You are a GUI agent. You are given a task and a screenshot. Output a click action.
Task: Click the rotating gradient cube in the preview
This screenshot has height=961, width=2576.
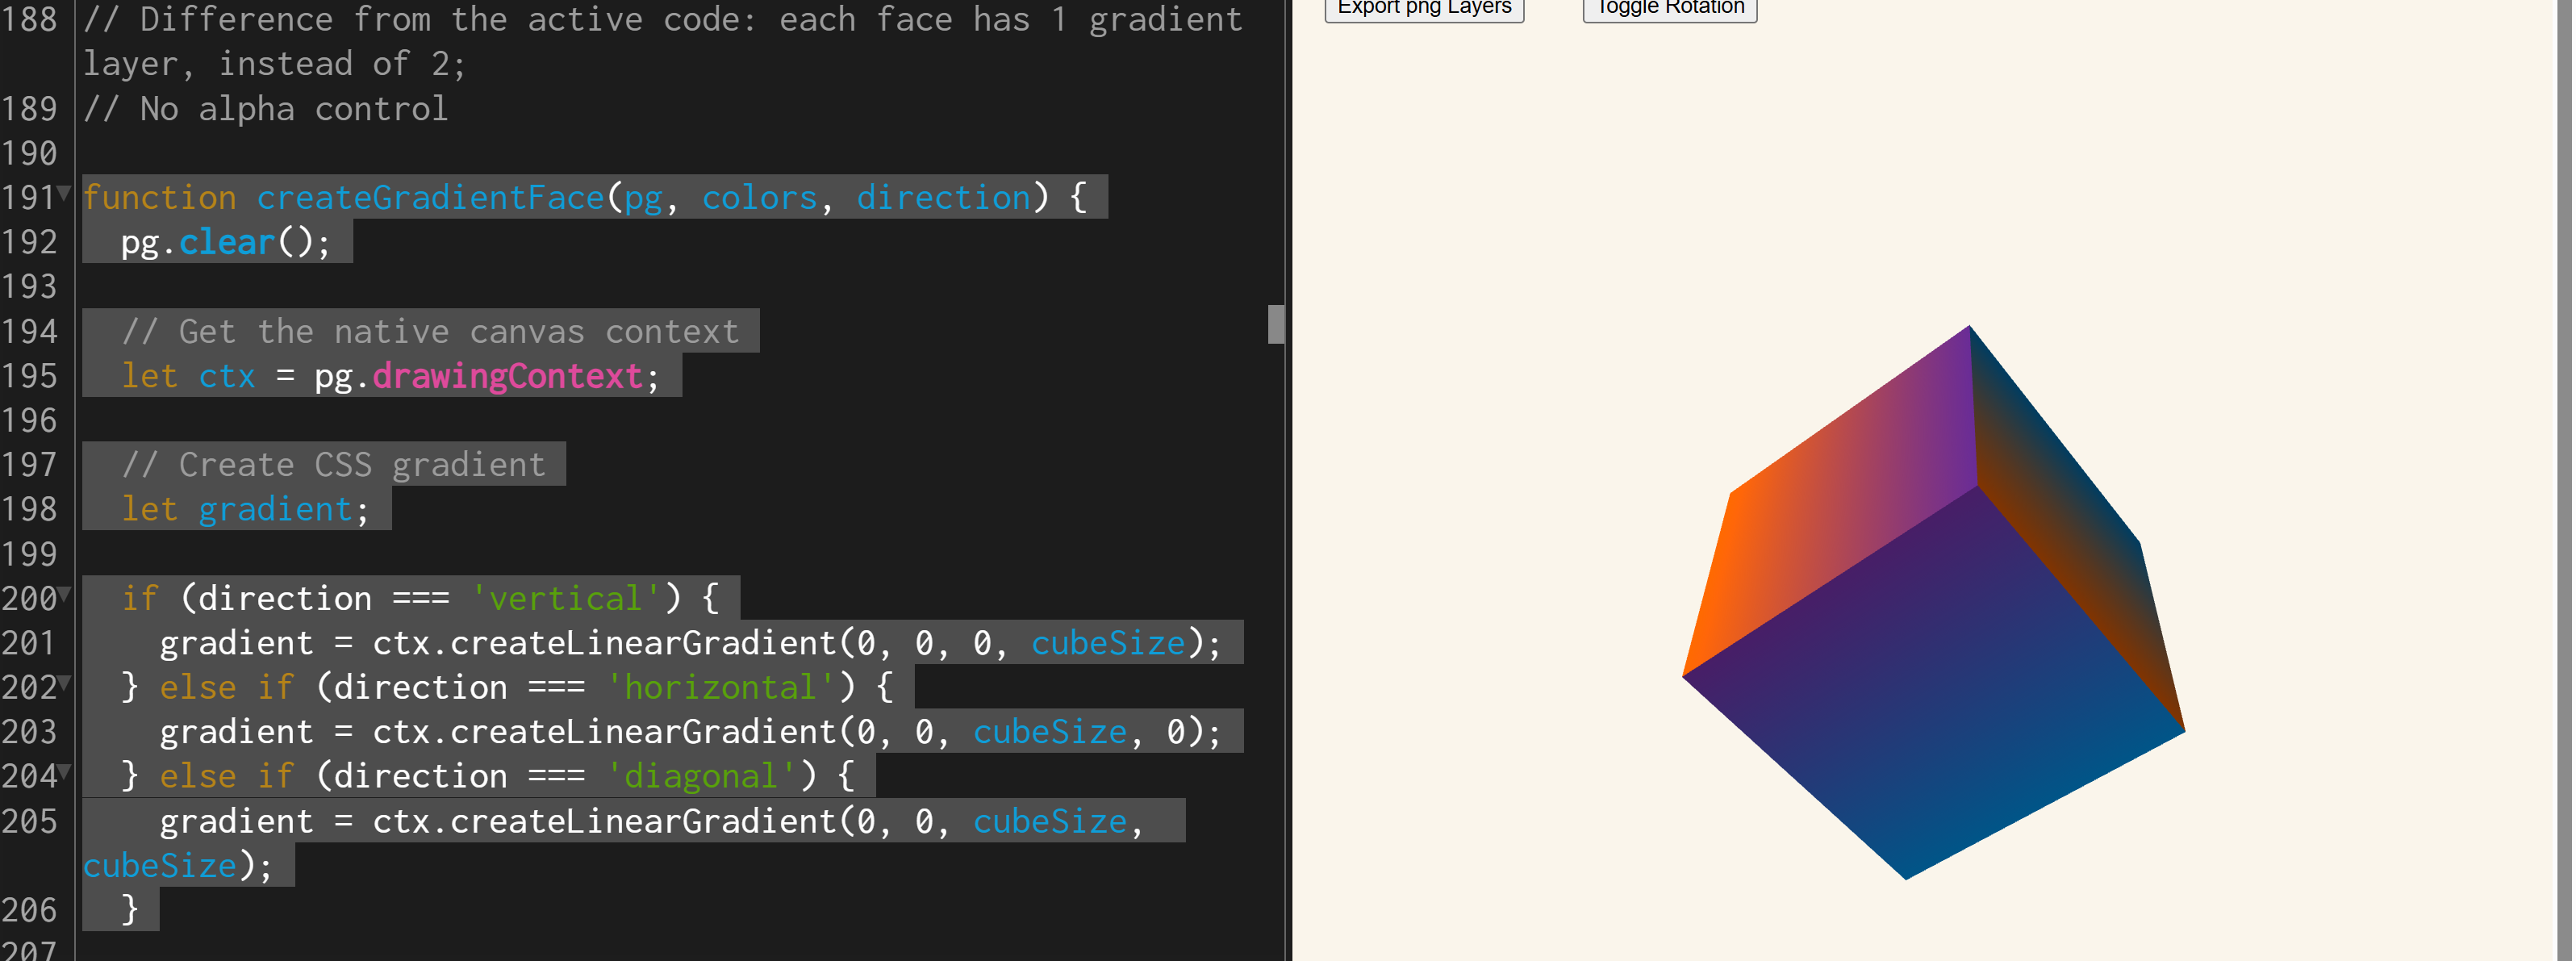point(1930,600)
